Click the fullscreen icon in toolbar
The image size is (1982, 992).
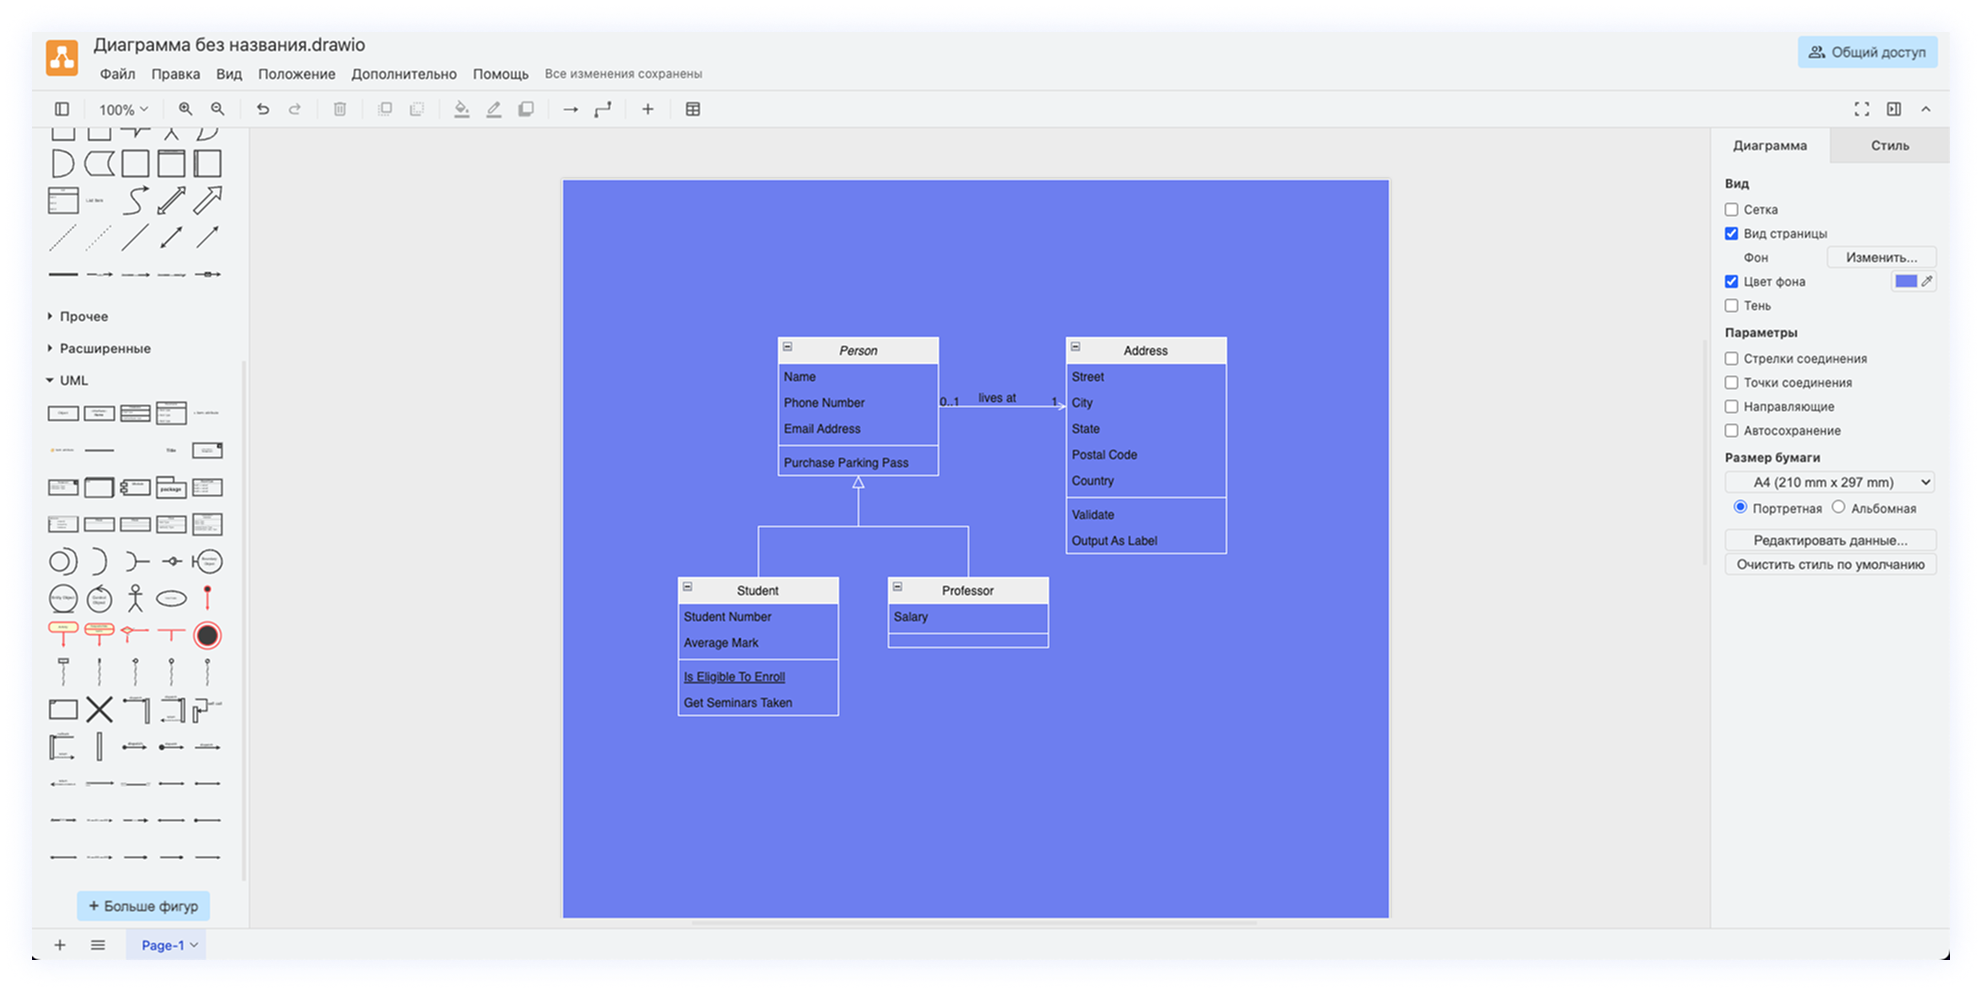coord(1861,109)
